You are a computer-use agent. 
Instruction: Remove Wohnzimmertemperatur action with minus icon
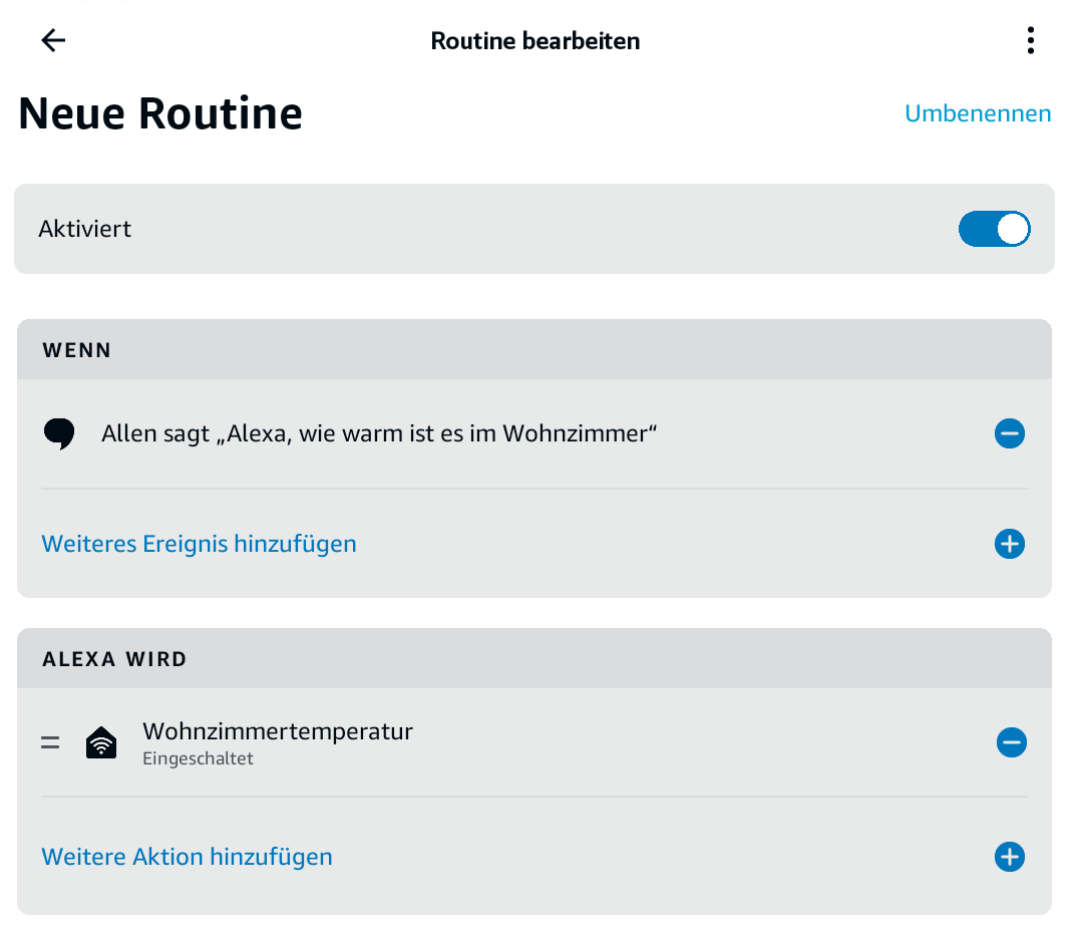[x=1011, y=743]
